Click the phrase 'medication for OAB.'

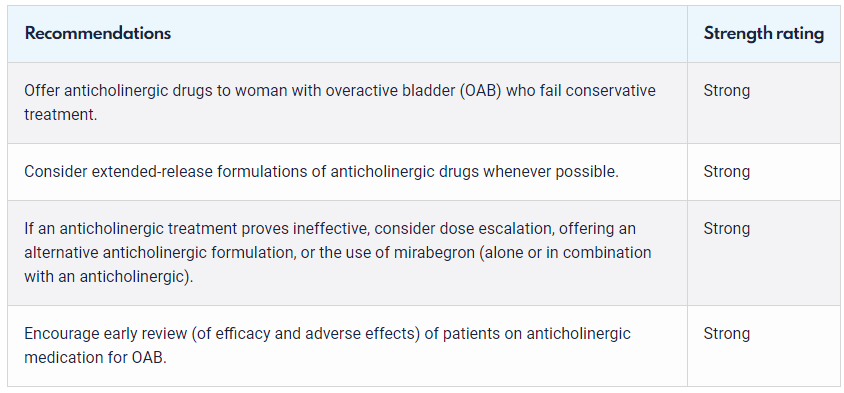point(95,357)
